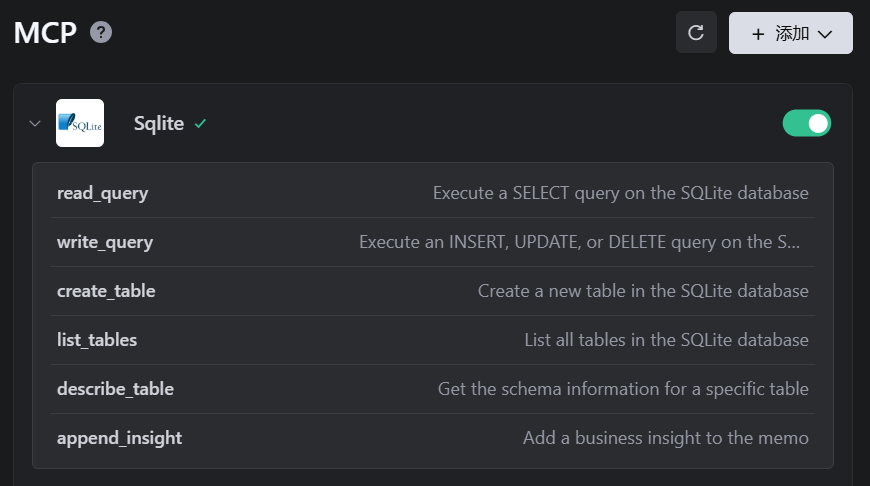Collapse the Sqlite server section
Screen dimensions: 870x486
coord(35,123)
